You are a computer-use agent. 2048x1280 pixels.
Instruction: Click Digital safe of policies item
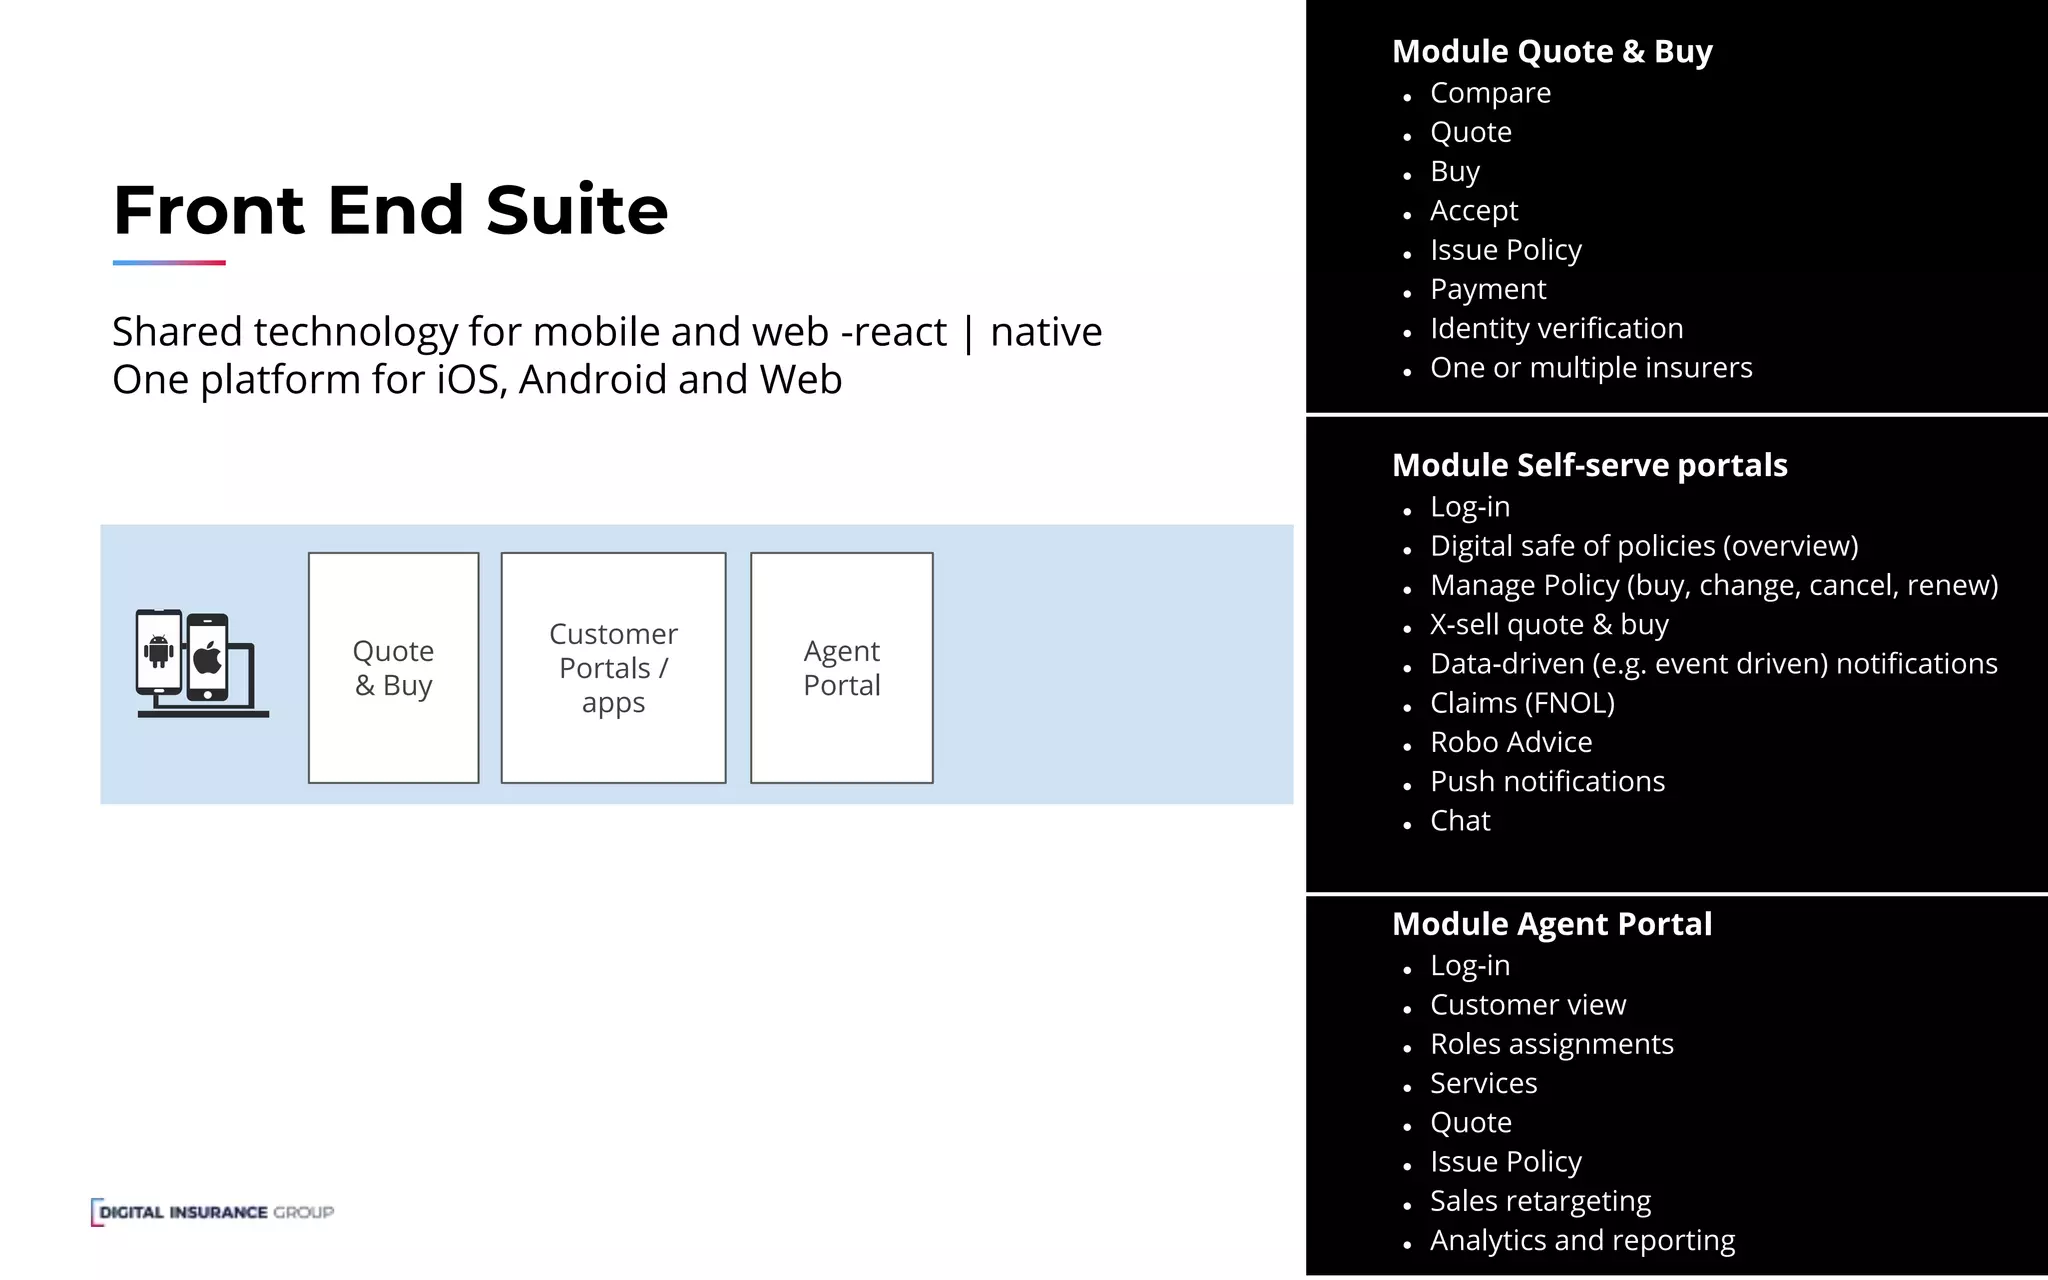(1644, 546)
